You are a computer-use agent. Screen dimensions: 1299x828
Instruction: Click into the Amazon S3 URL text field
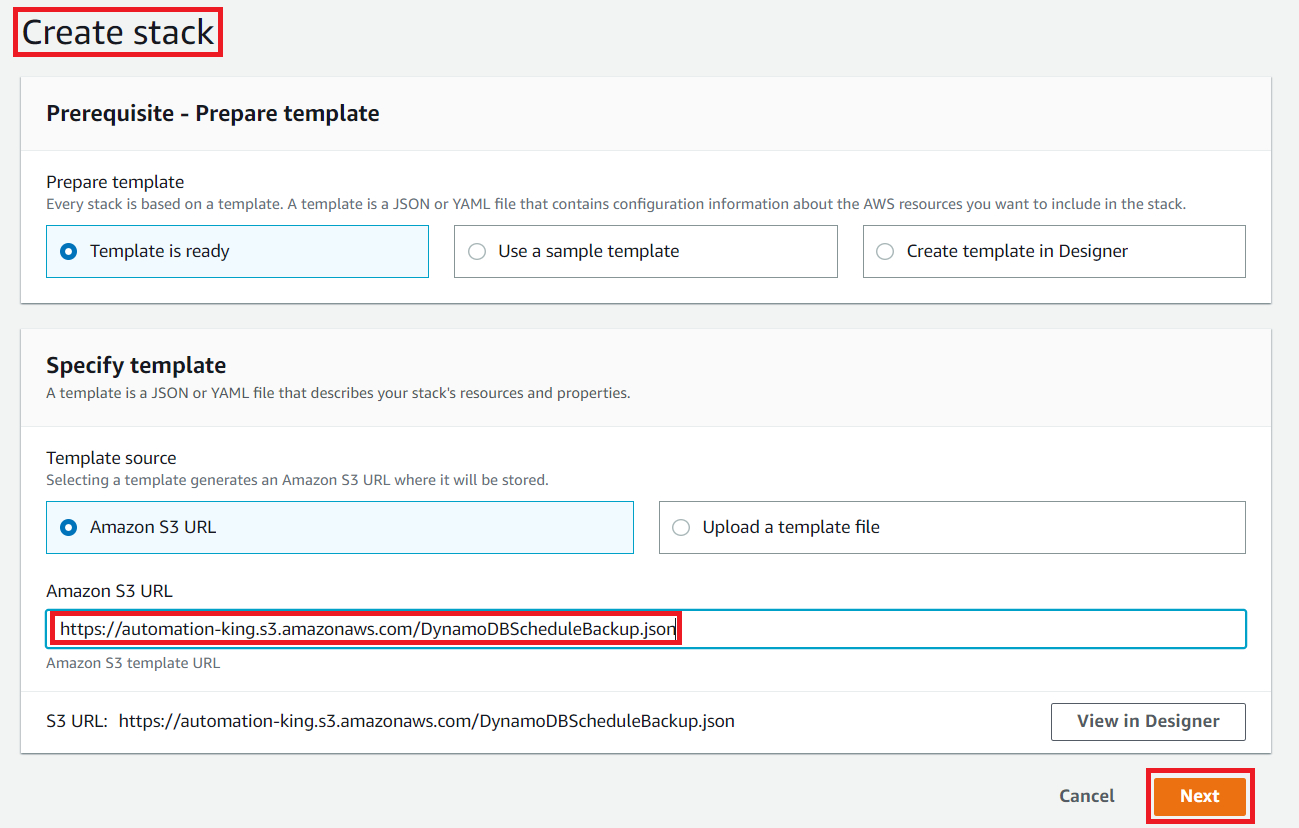pos(900,629)
